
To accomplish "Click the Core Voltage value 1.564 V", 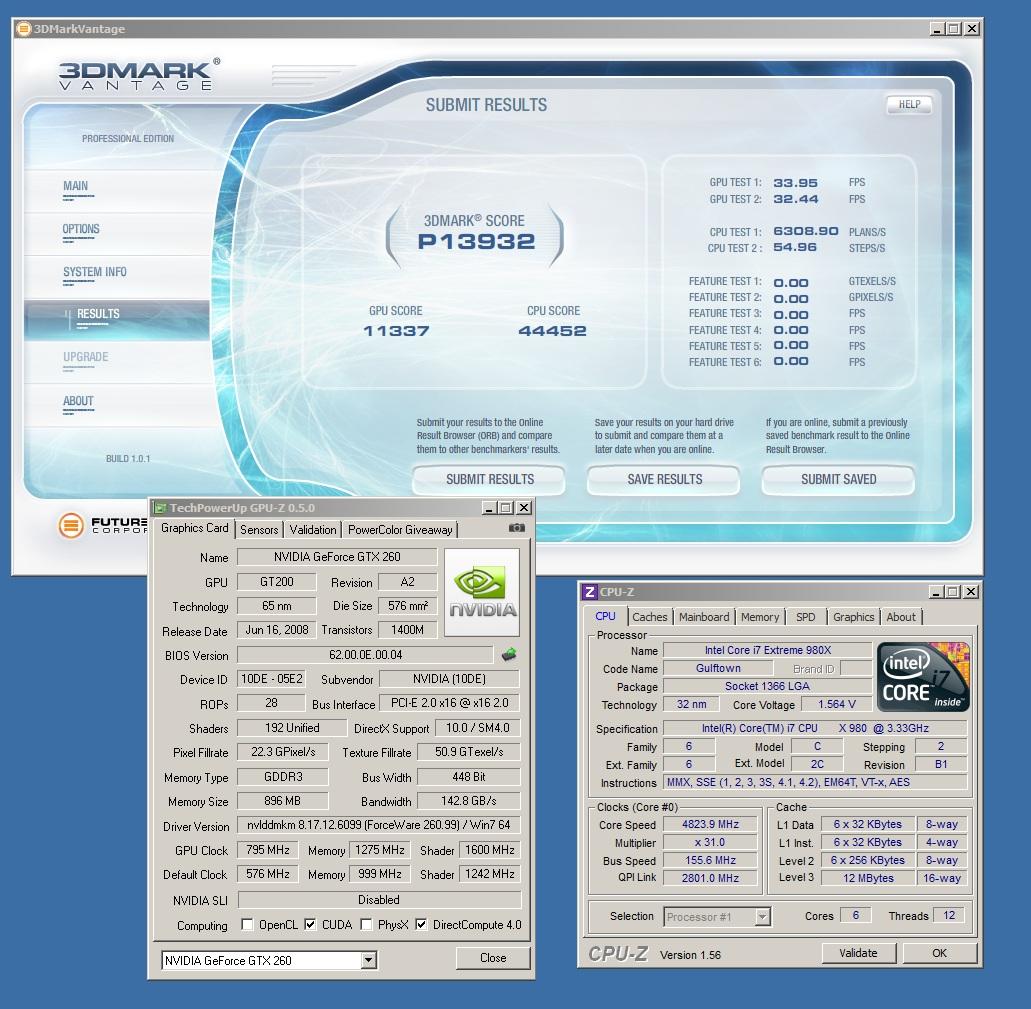I will click(836, 705).
